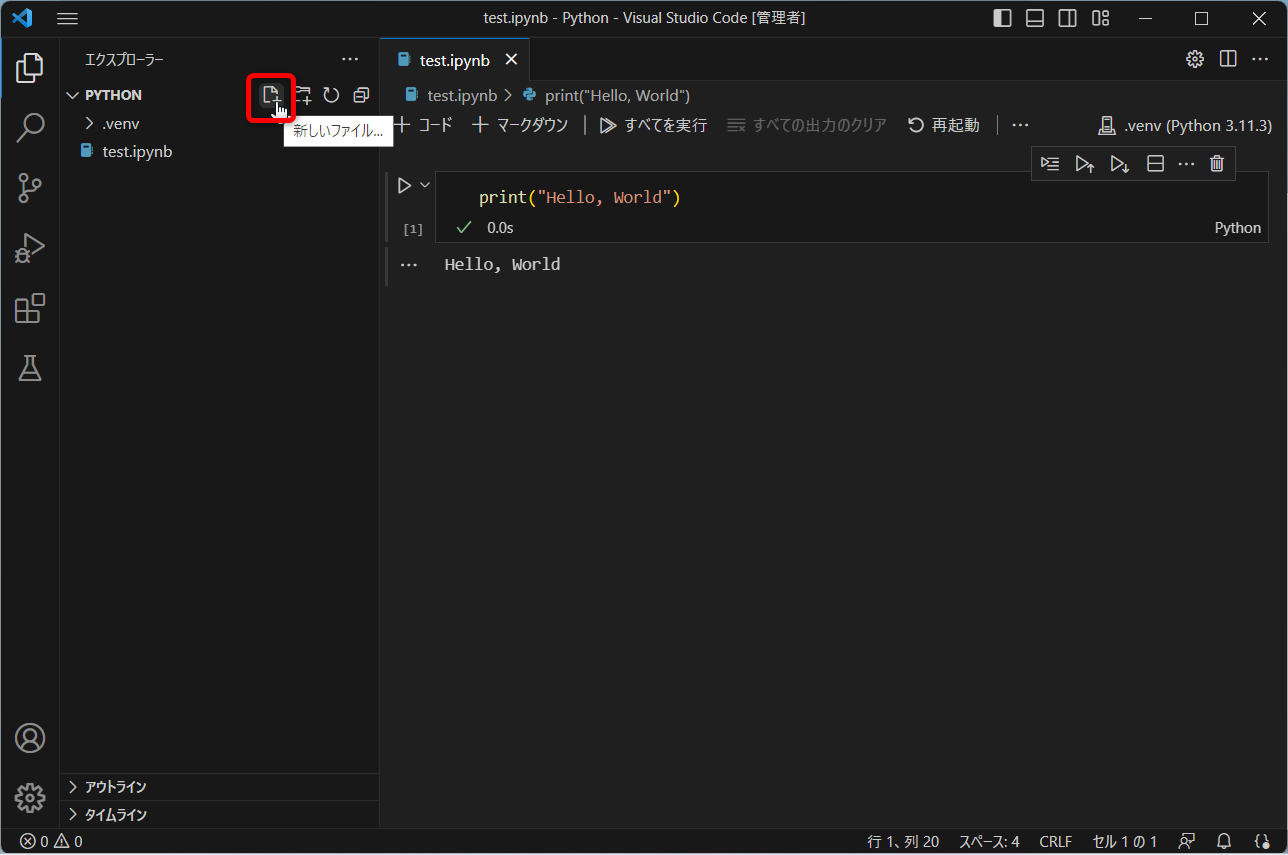
Task: Restart the notebook kernel
Action: pyautogui.click(x=941, y=125)
